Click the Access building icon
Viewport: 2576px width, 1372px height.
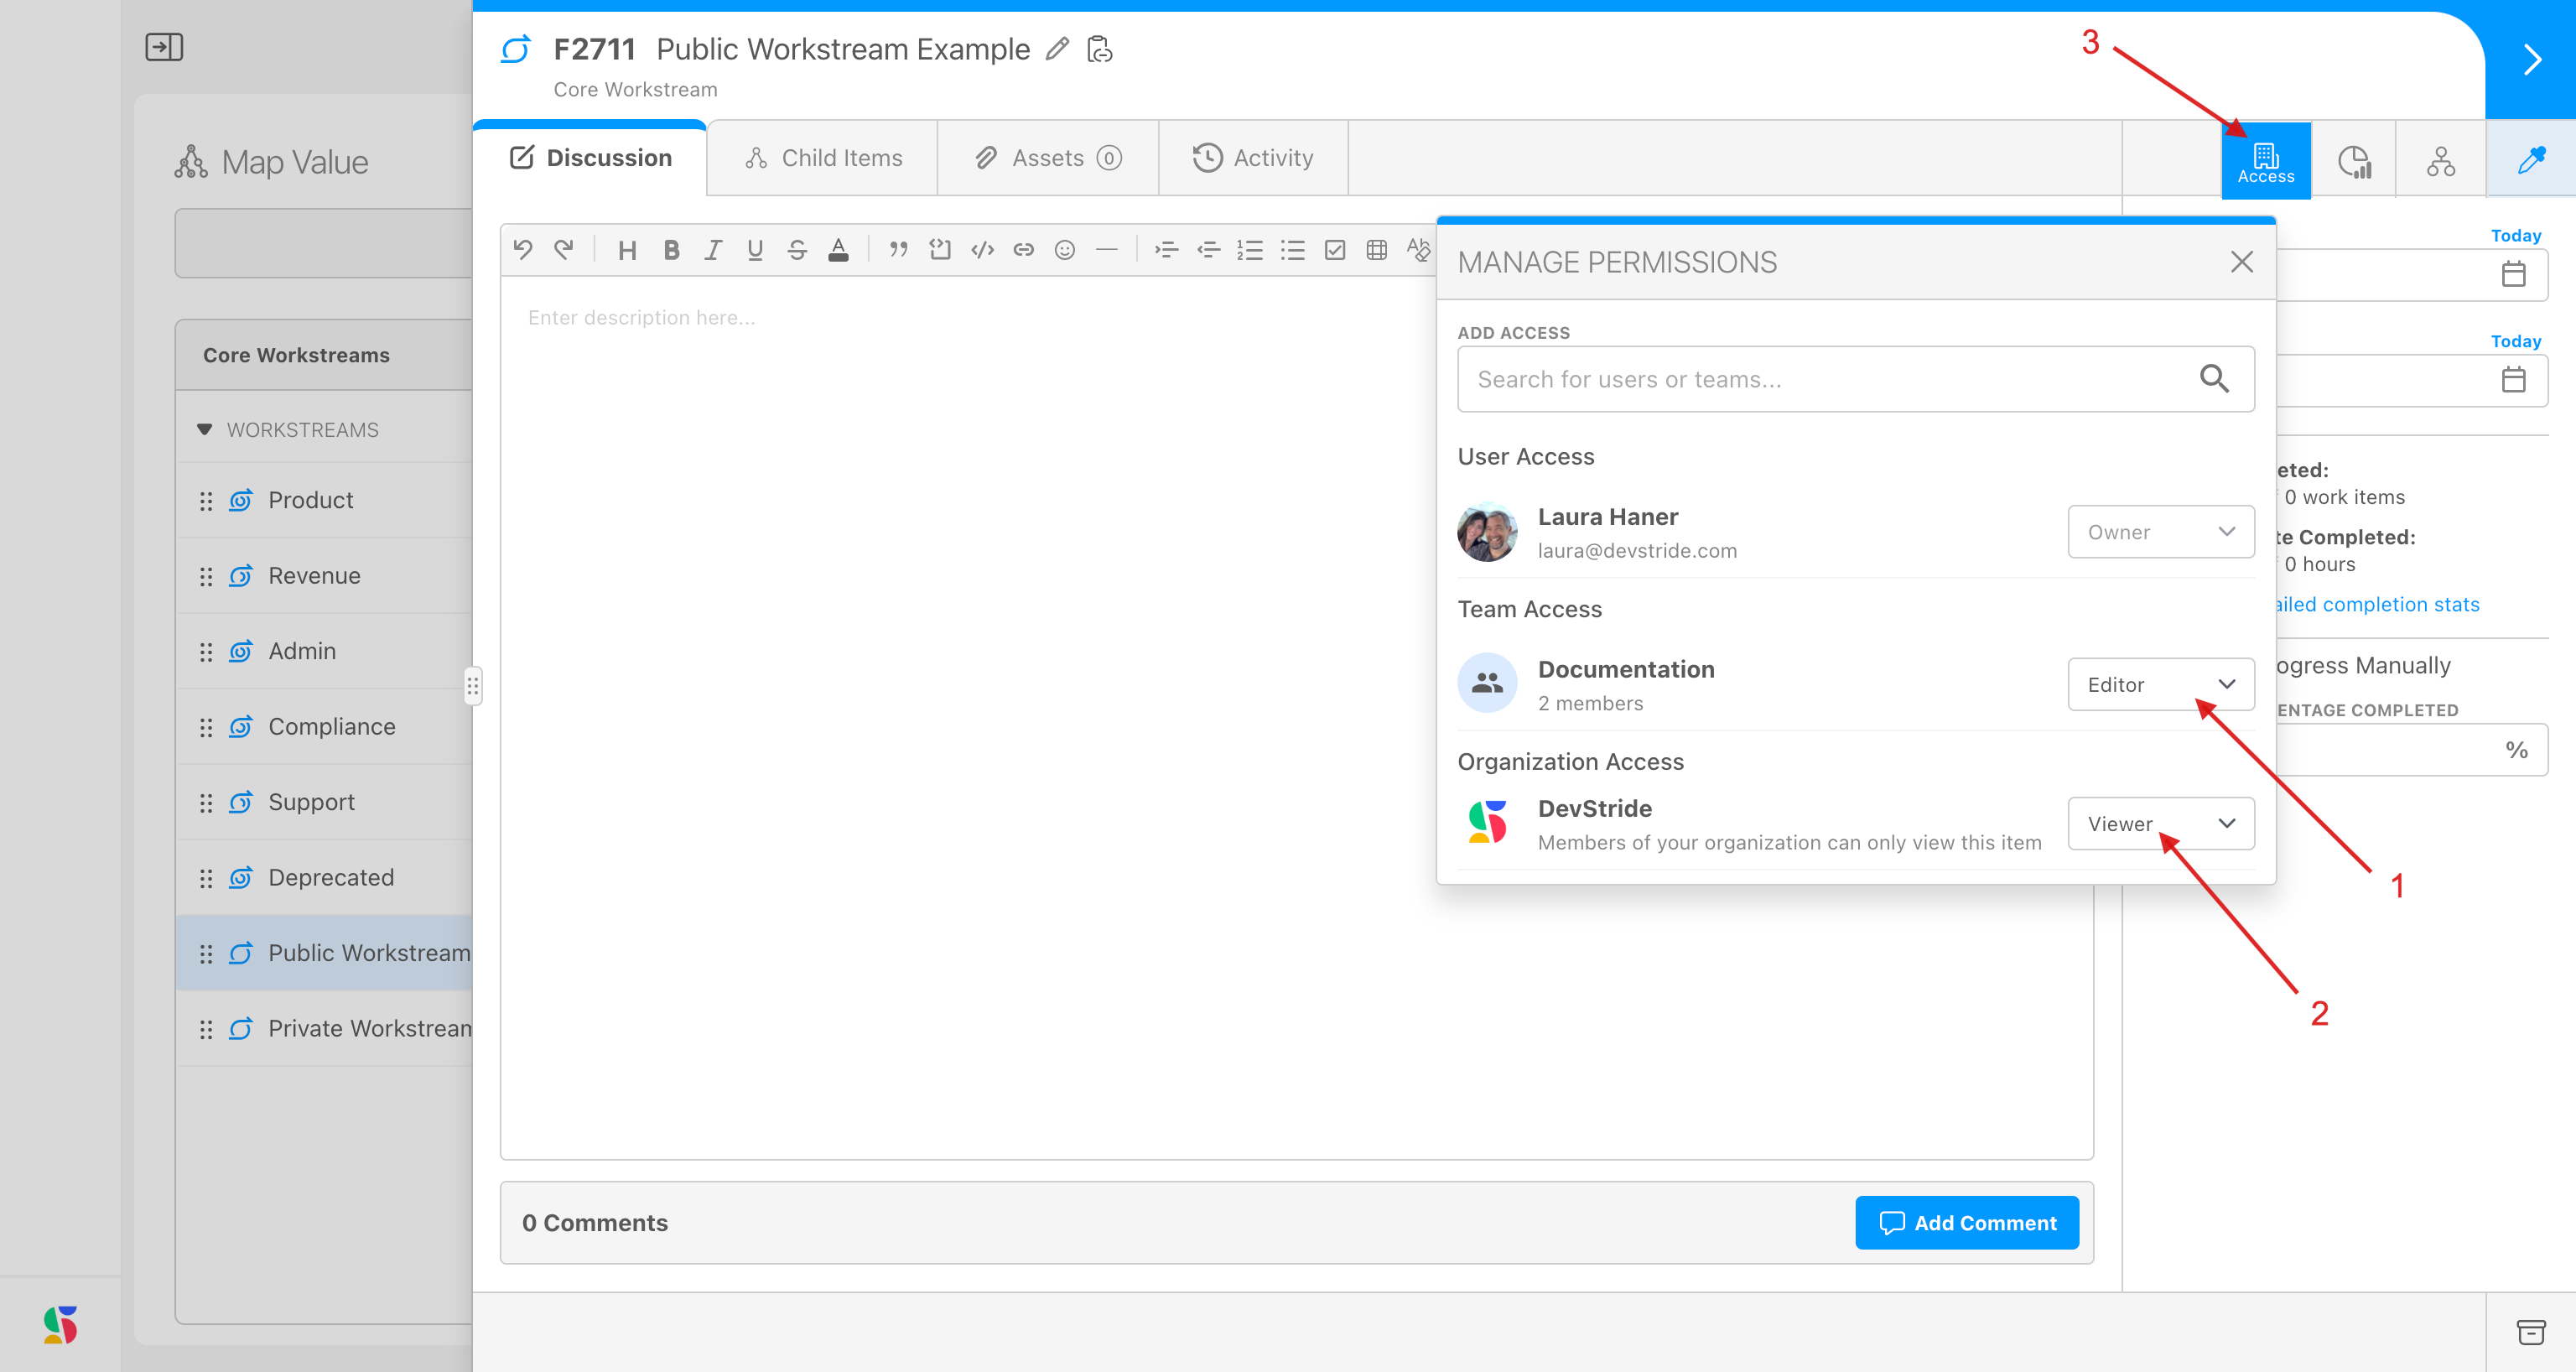coord(2265,161)
